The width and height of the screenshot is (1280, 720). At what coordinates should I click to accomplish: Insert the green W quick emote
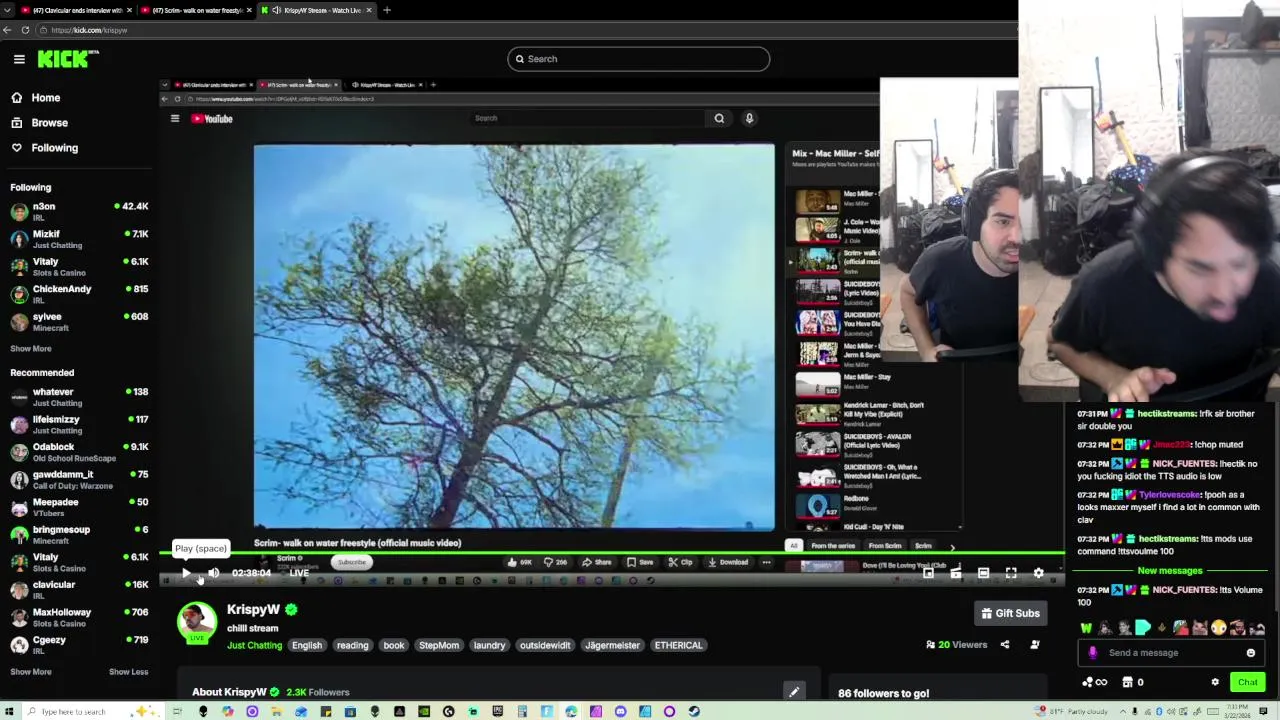[1086, 628]
